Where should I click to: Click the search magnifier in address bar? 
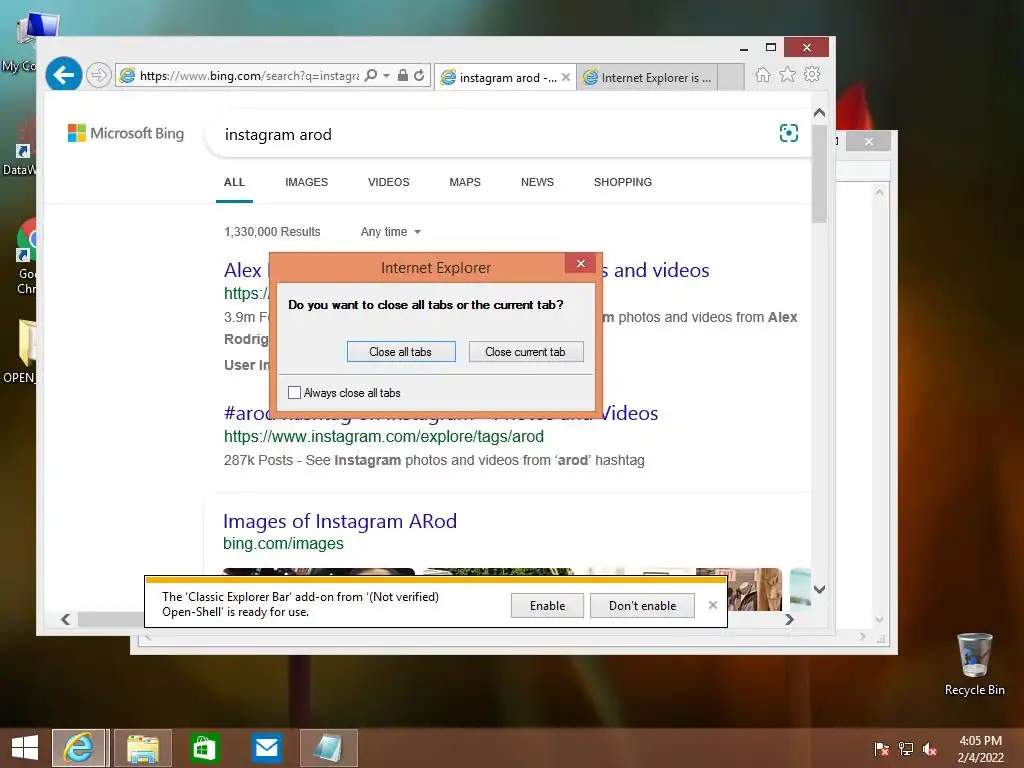(370, 76)
